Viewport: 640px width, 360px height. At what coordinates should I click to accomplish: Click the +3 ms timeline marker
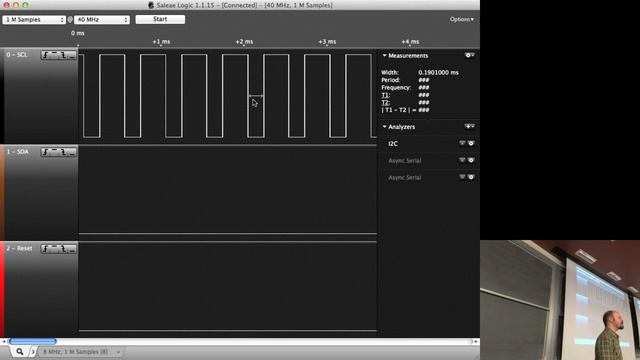[327, 42]
